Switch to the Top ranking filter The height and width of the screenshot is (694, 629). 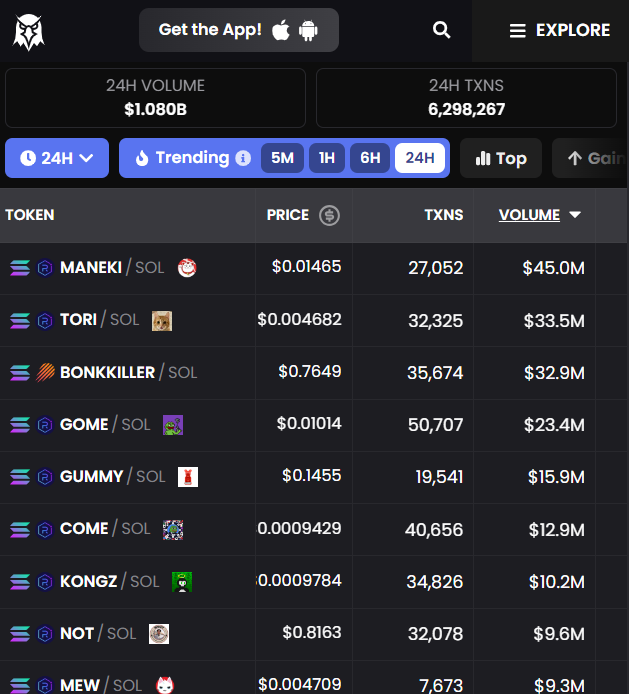pyautogui.click(x=501, y=158)
